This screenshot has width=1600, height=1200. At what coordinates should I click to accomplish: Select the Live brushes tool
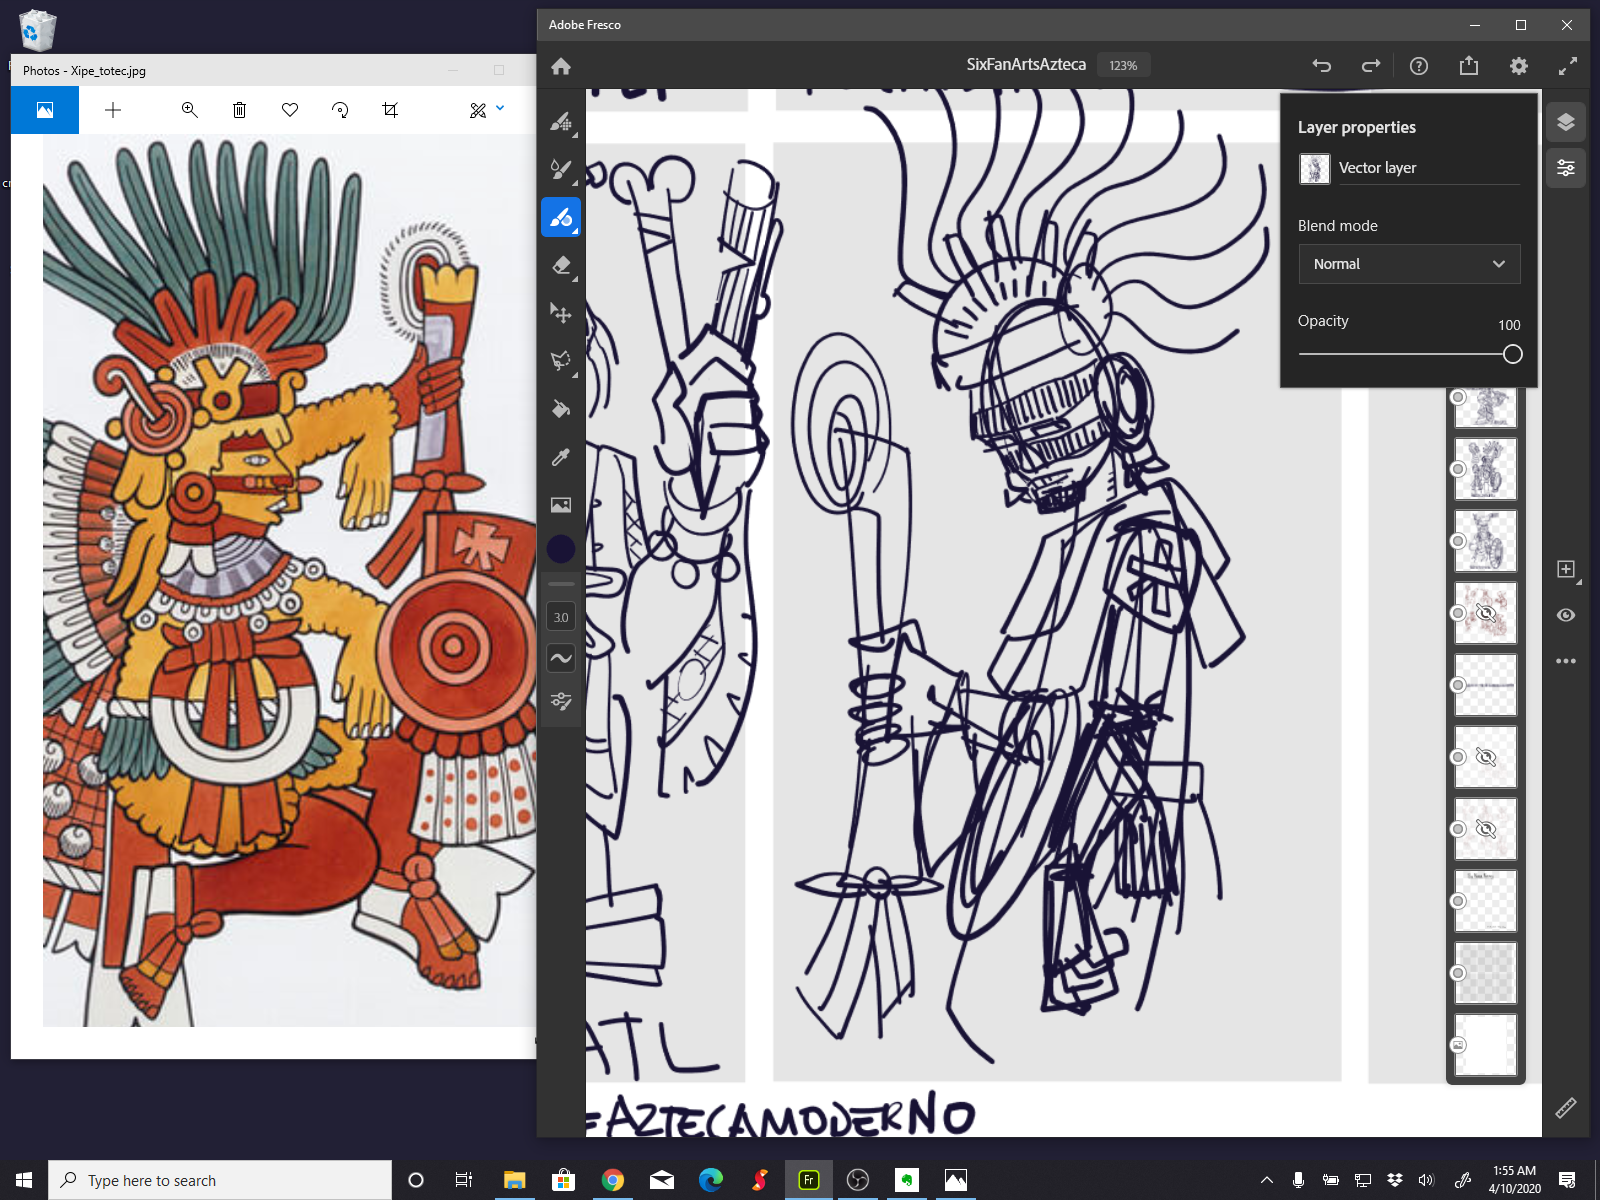coord(561,169)
